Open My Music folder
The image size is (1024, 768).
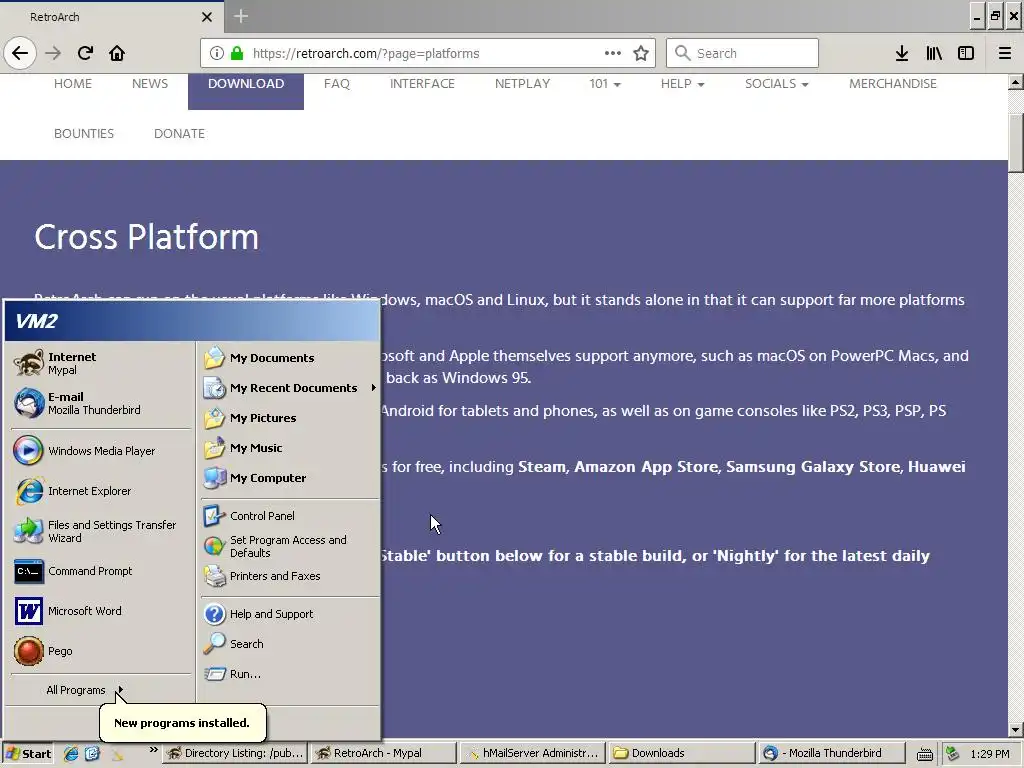coord(290,448)
